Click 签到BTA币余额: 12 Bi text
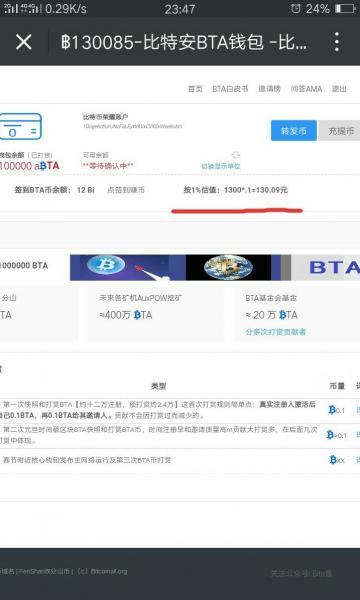This screenshot has width=360, height=600. pos(54,190)
